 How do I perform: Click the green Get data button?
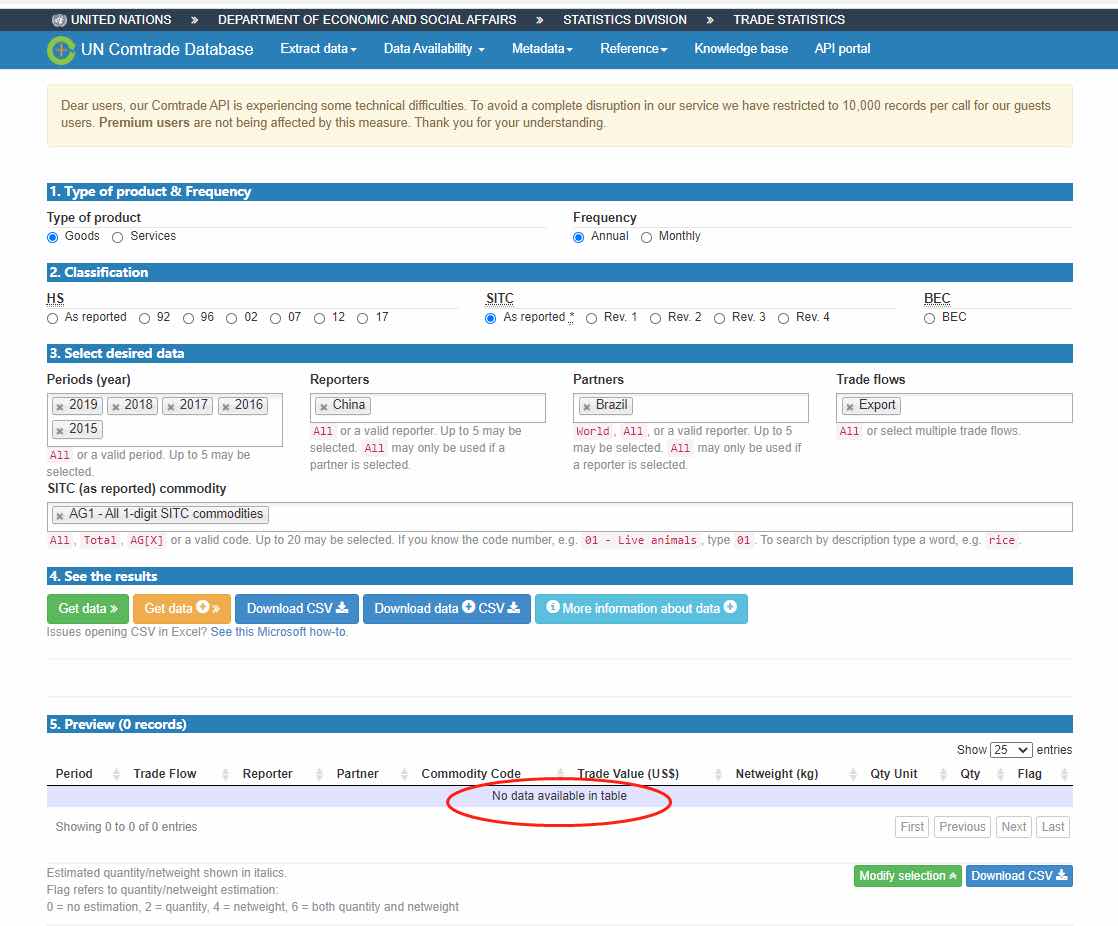[x=88, y=609]
